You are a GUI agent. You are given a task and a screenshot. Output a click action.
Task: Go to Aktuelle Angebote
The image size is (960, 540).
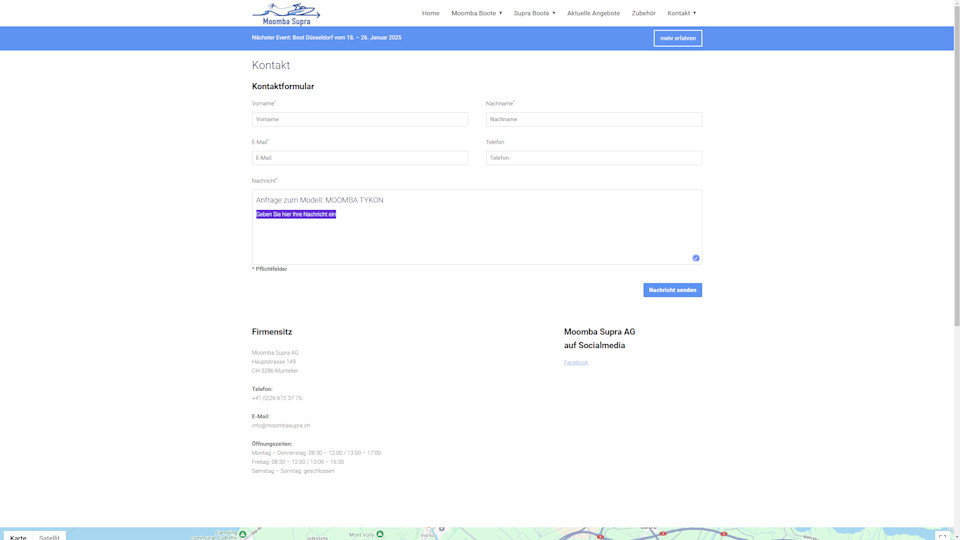coord(593,13)
